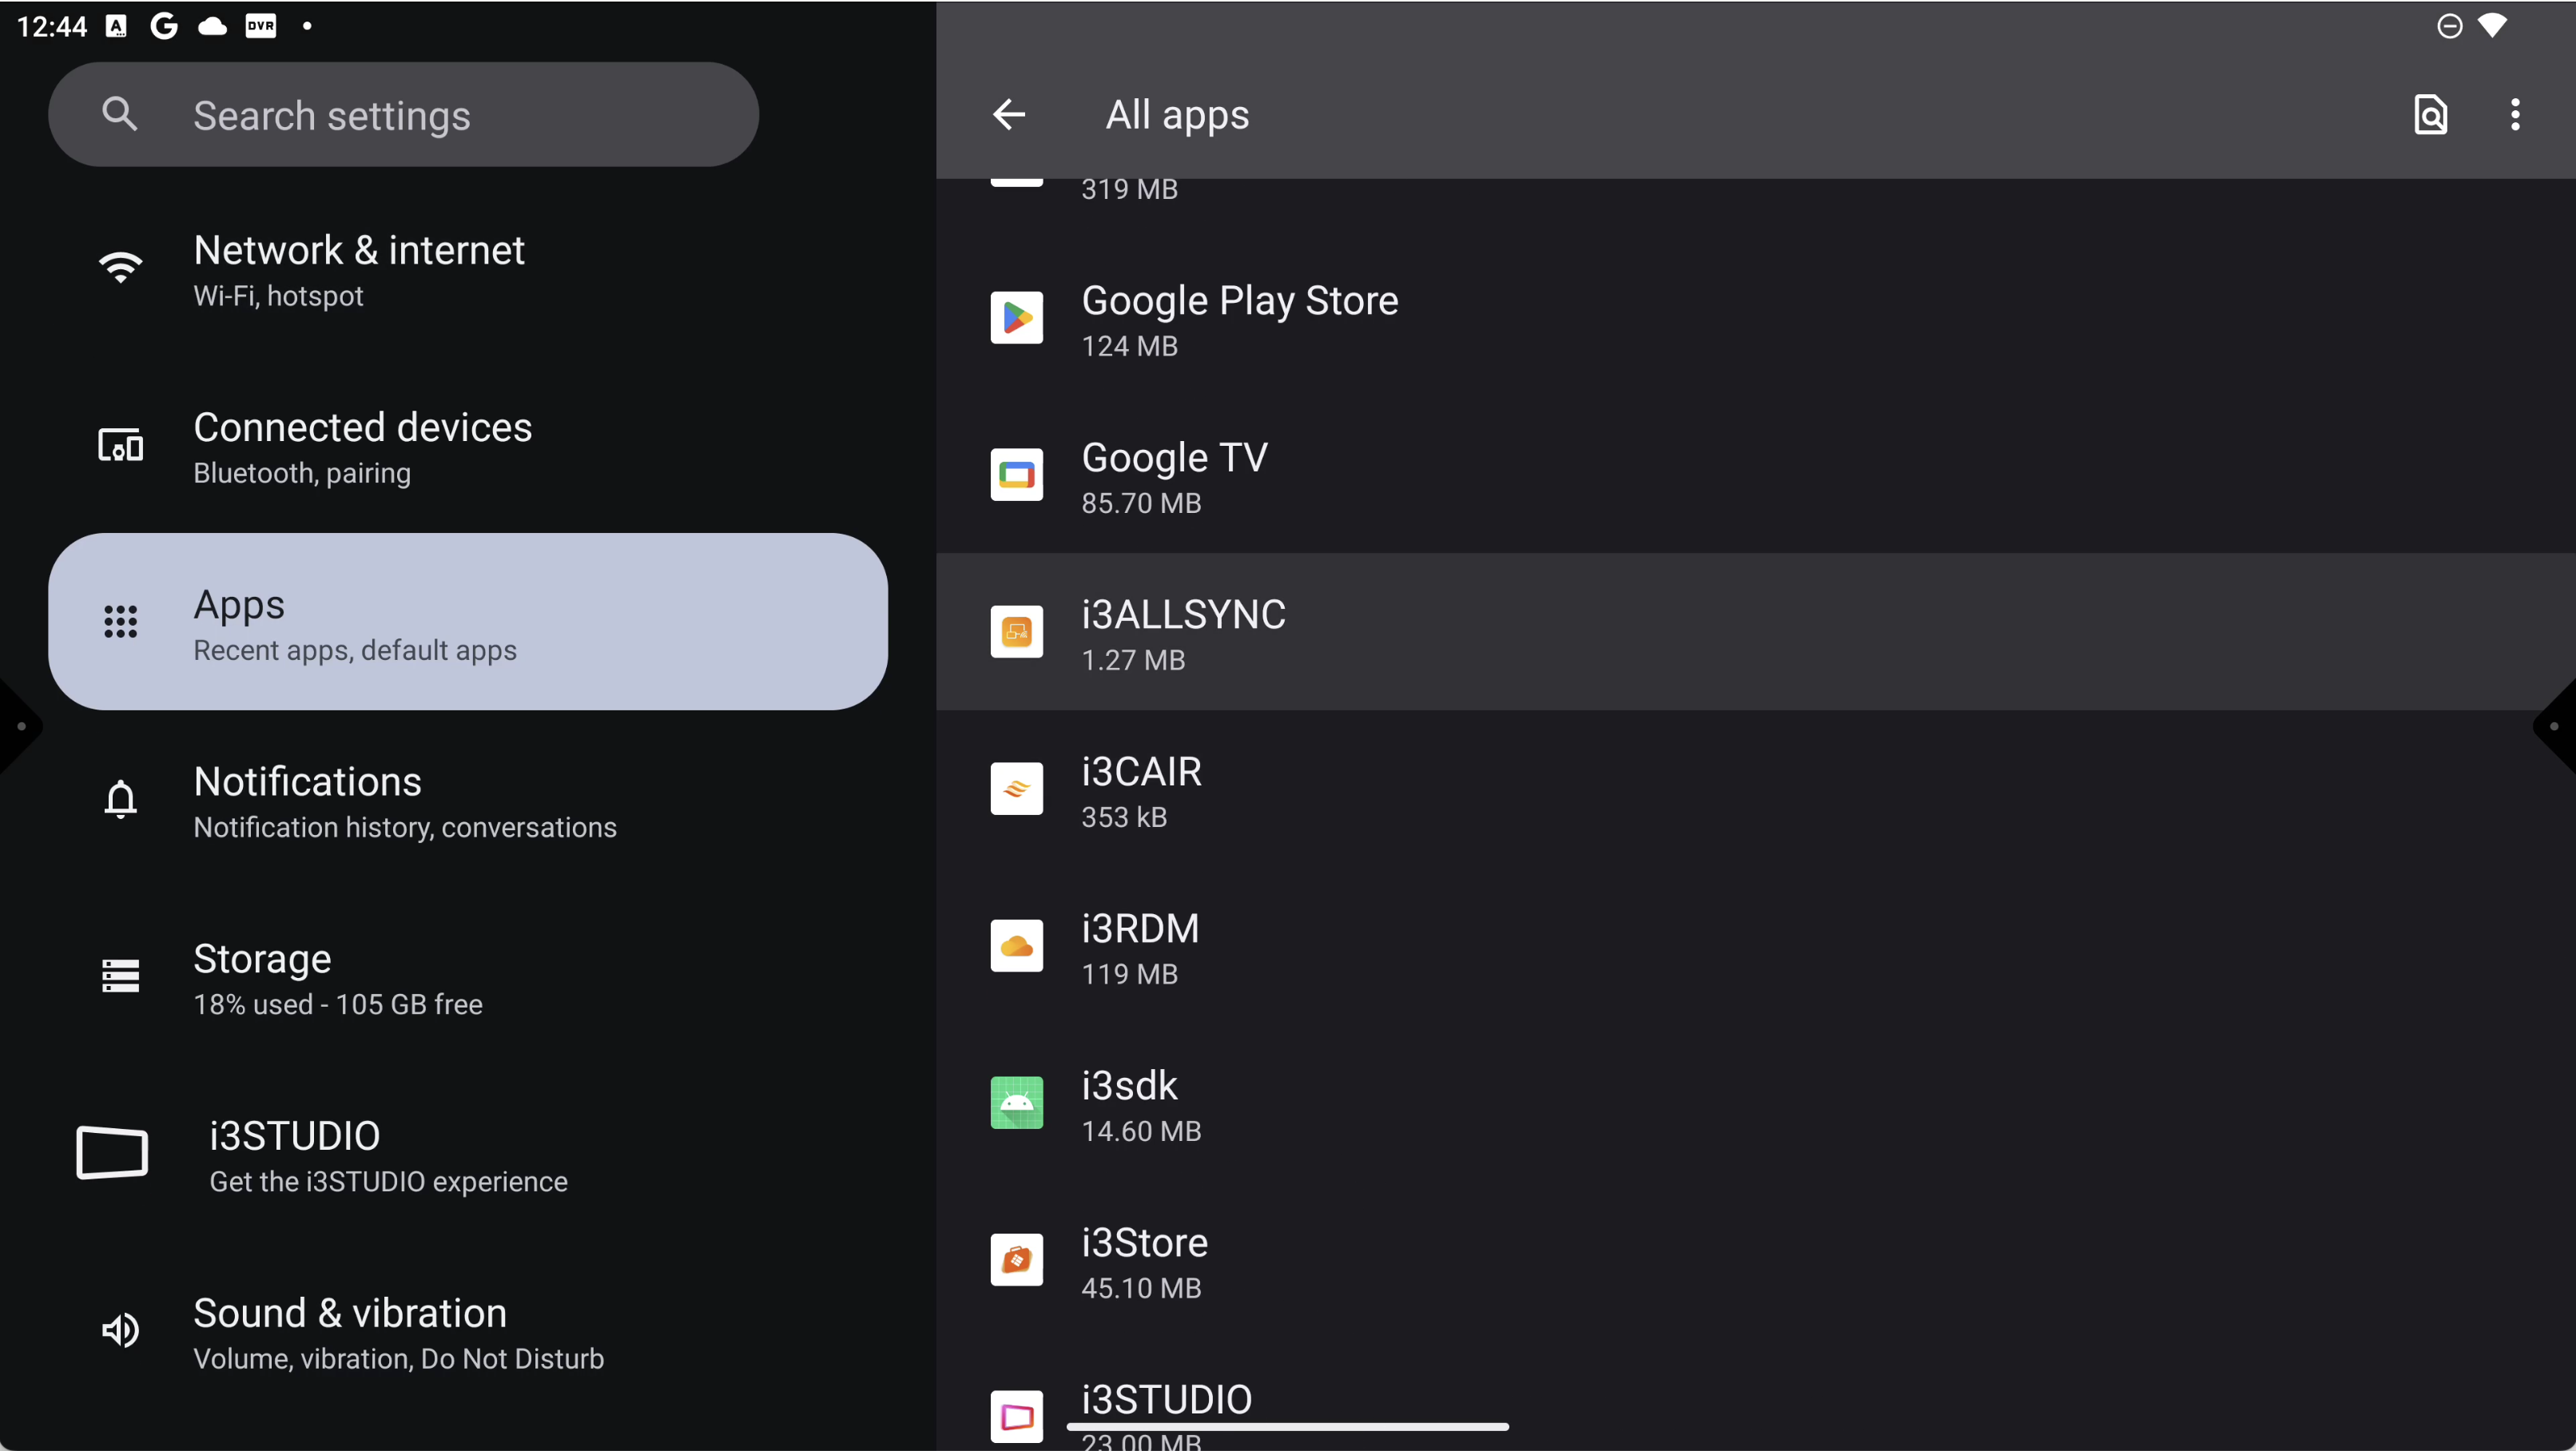Click the Google TV app icon
Viewport: 2576px width, 1451px height.
(1016, 475)
